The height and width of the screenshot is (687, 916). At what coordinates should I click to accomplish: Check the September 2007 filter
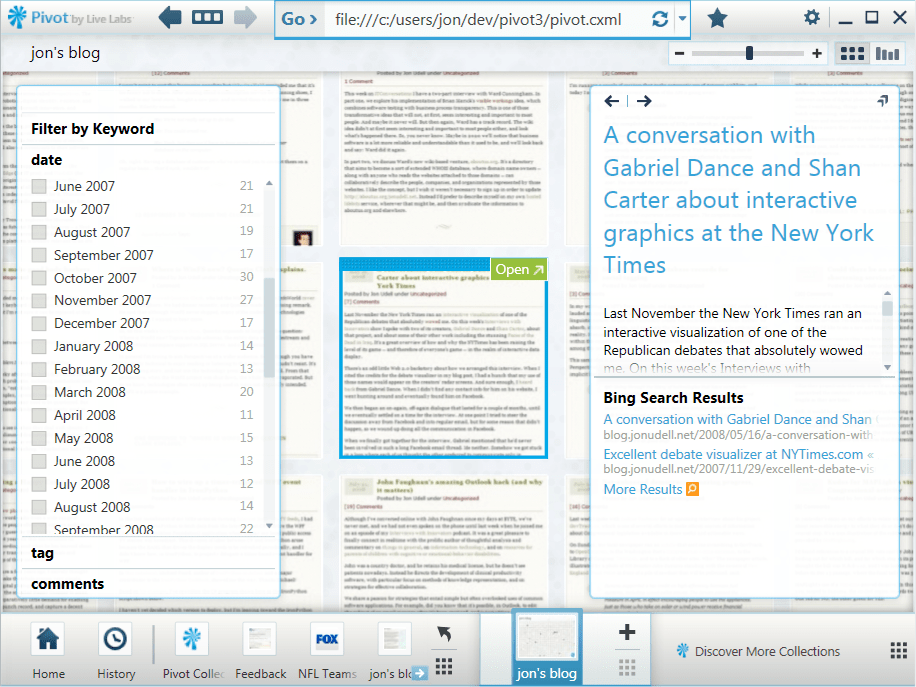(x=39, y=255)
